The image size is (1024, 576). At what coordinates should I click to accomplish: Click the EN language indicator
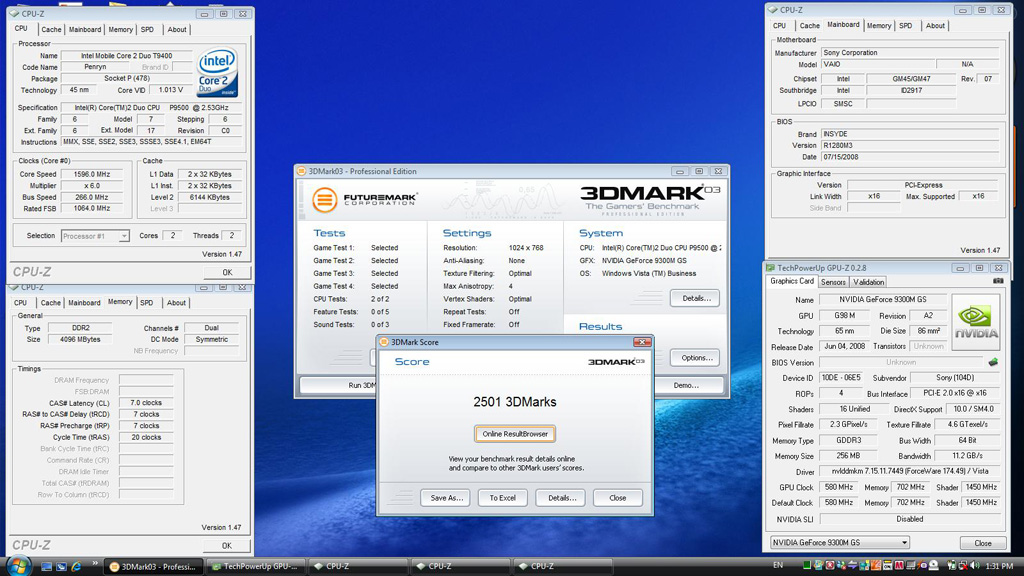778,566
